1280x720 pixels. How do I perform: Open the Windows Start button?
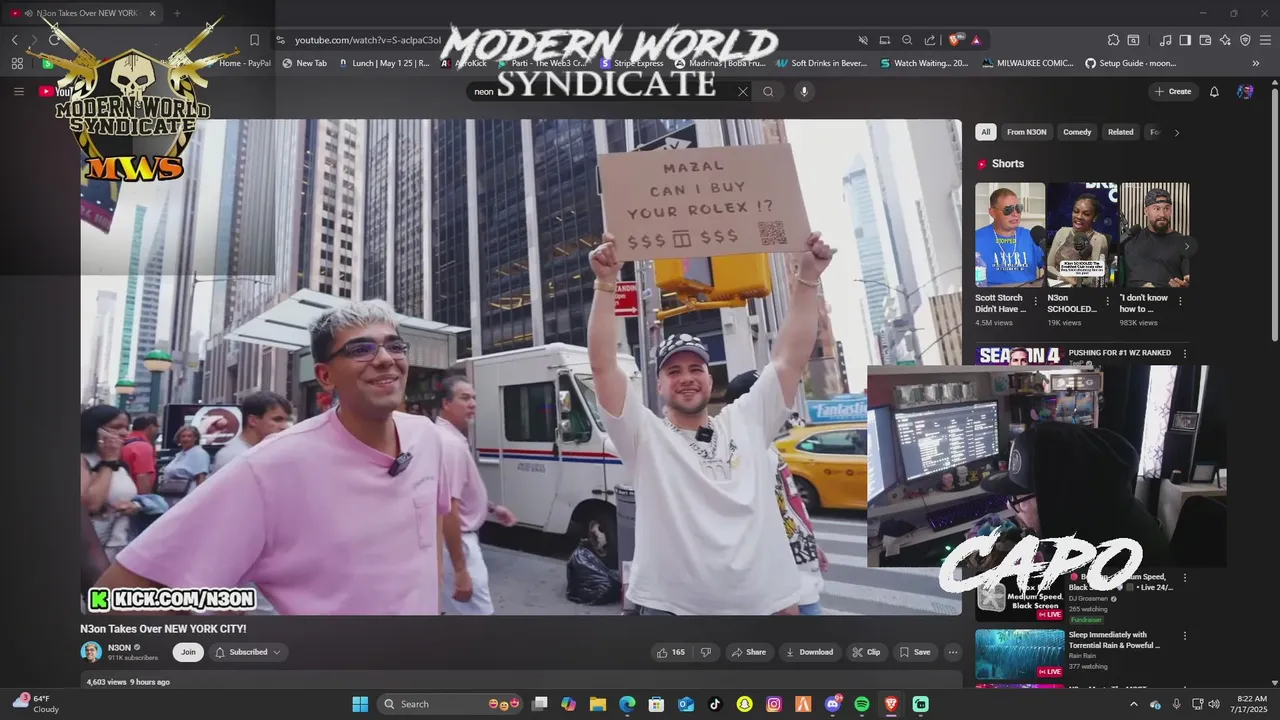360,704
